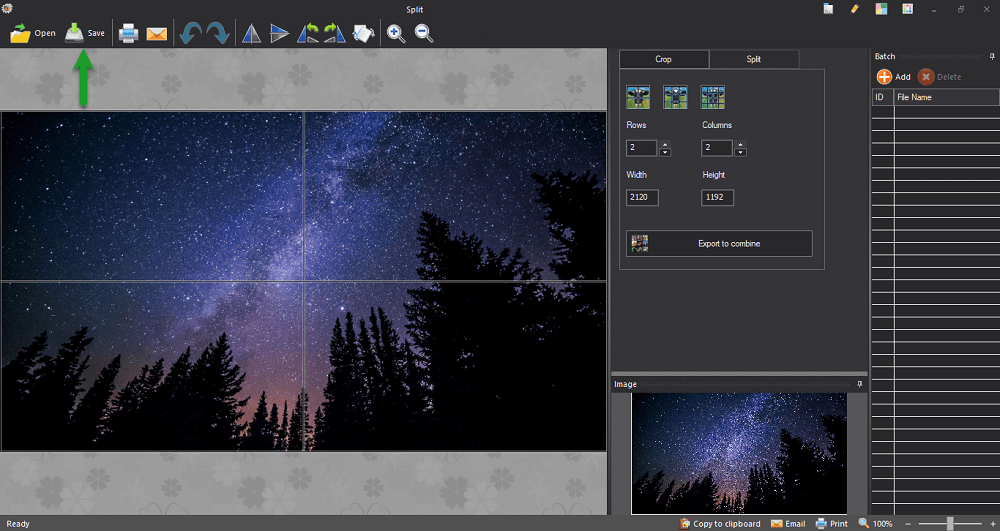Click Delete in the Batch panel
This screenshot has height=531, width=1000.
pos(939,77)
